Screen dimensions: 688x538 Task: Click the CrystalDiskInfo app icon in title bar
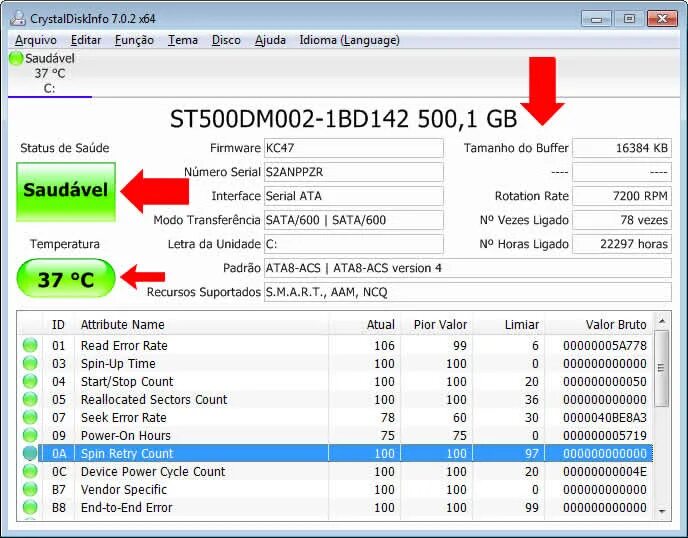[x=18, y=18]
